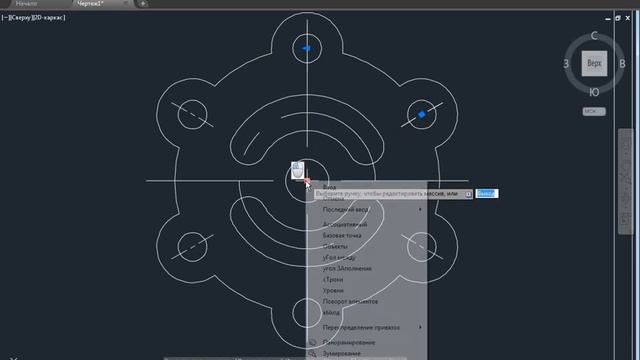640x360 pixels.
Task: Select Базовая точка option
Action: pyautogui.click(x=342, y=236)
